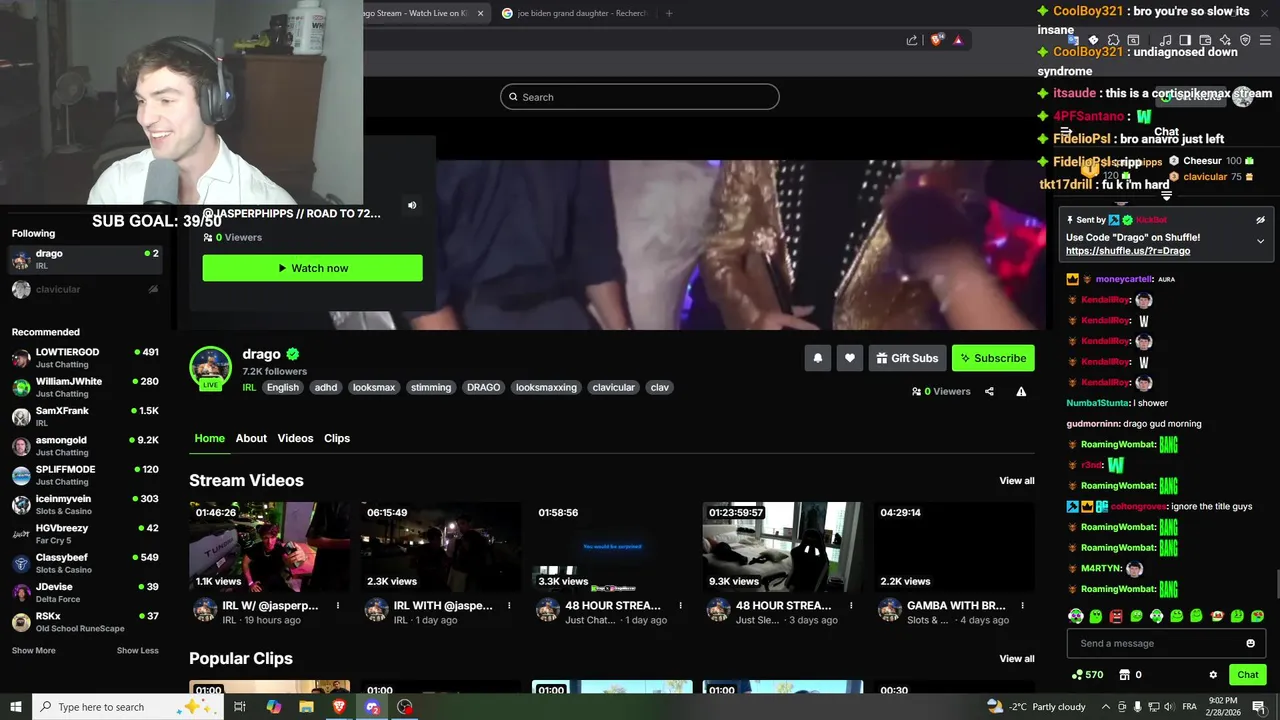Viewport: 1280px width, 720px height.
Task: Expand the pinned message chevron
Action: 1260,241
